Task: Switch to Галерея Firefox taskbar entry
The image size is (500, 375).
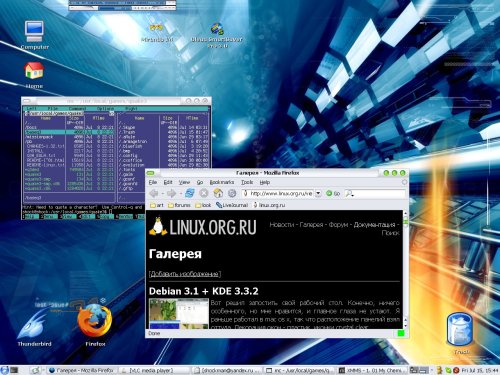Action: point(82,370)
